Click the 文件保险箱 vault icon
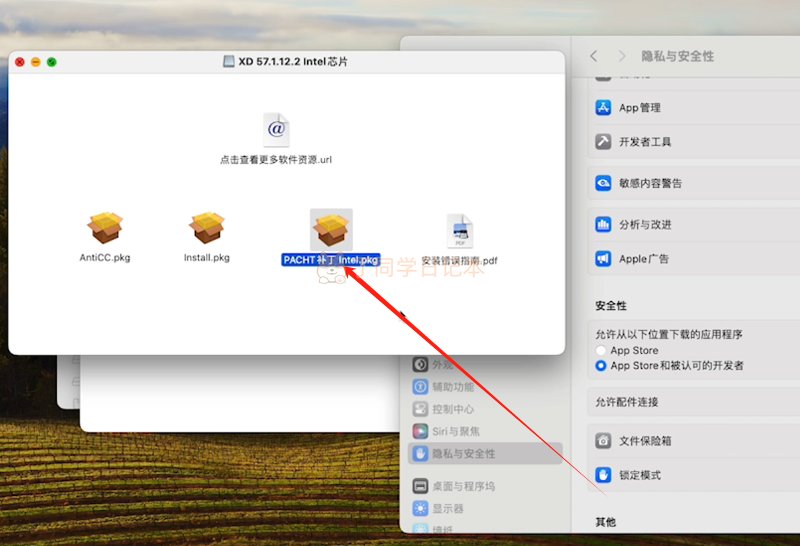 [603, 440]
